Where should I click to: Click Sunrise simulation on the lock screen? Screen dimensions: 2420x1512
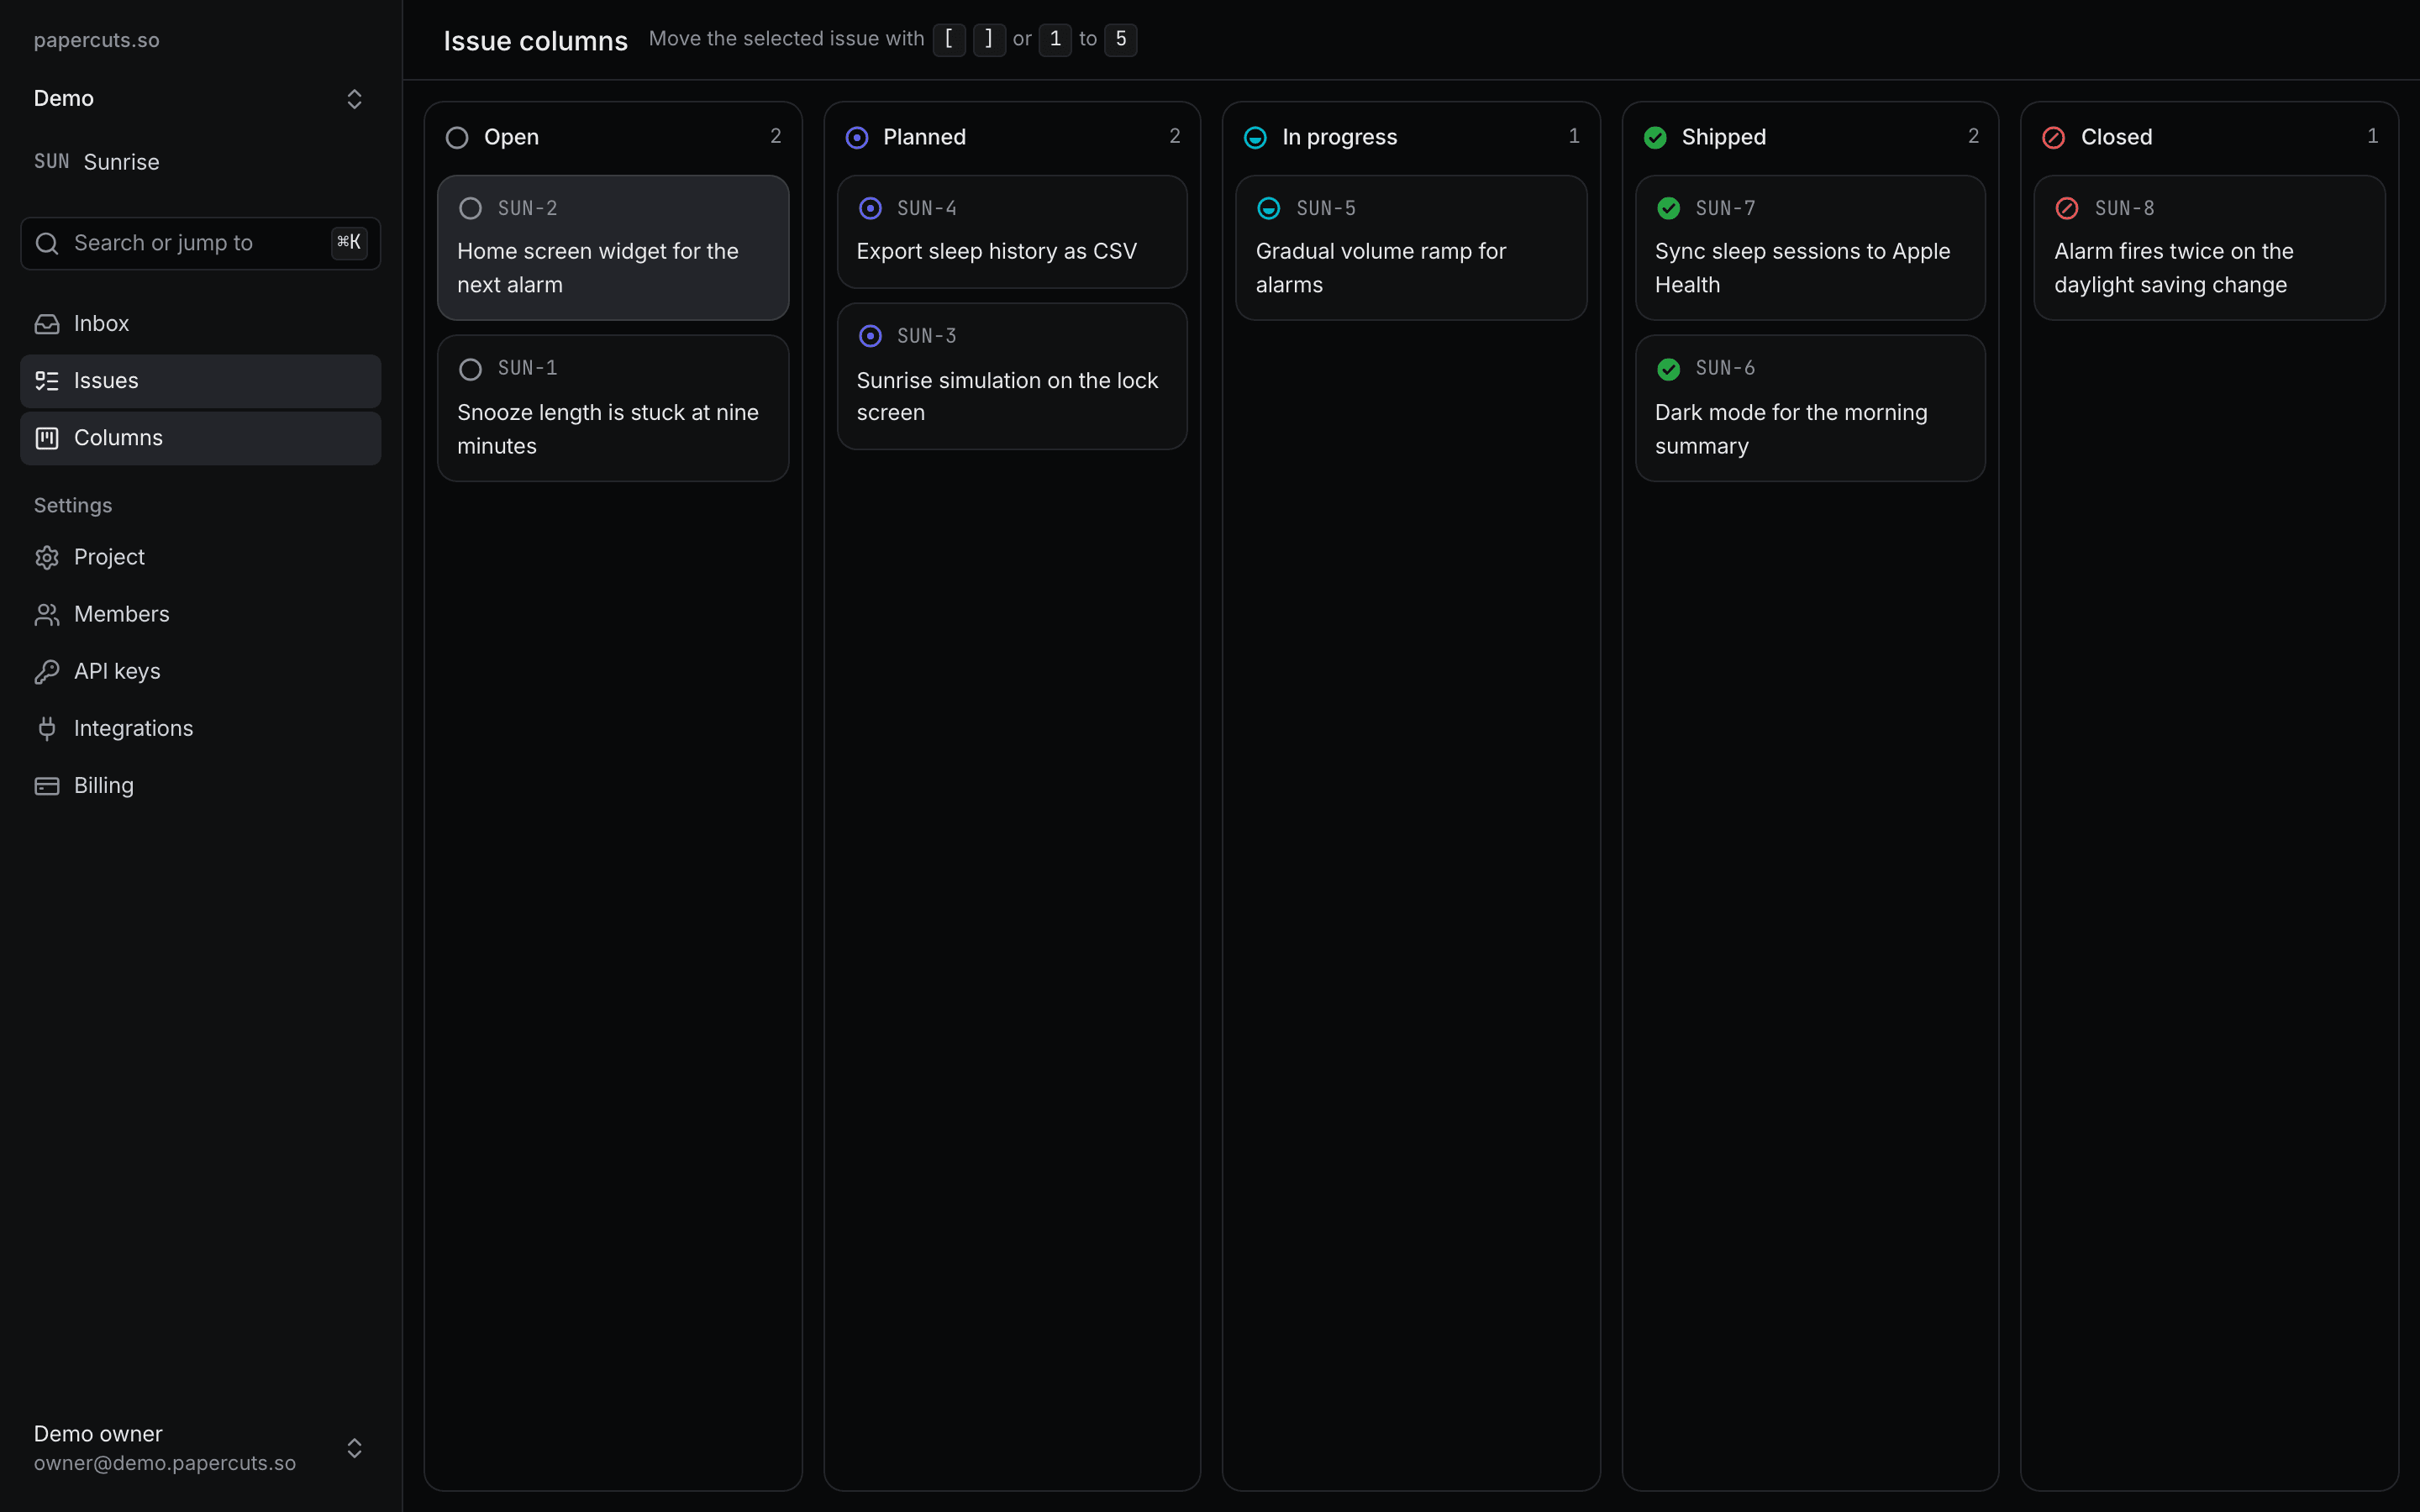pyautogui.click(x=1007, y=396)
